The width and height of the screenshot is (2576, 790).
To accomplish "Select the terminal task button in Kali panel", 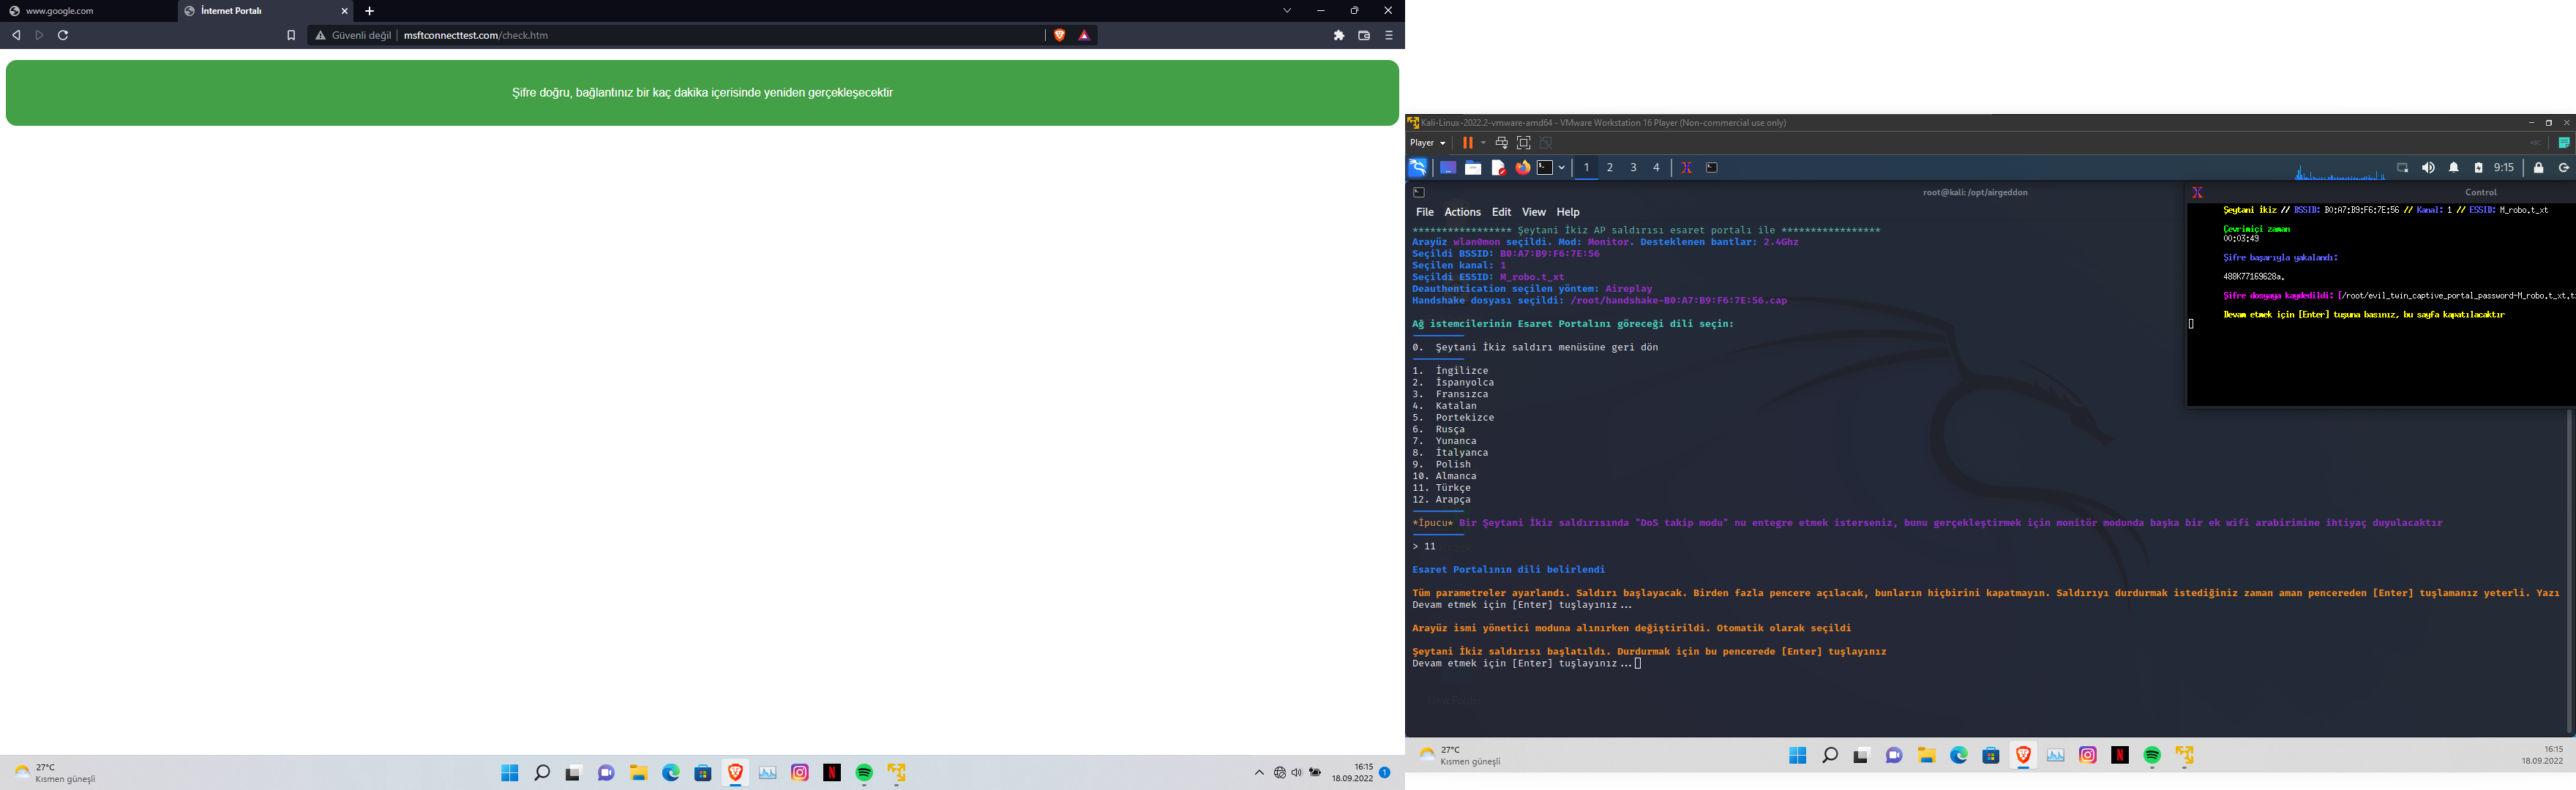I will [1712, 168].
